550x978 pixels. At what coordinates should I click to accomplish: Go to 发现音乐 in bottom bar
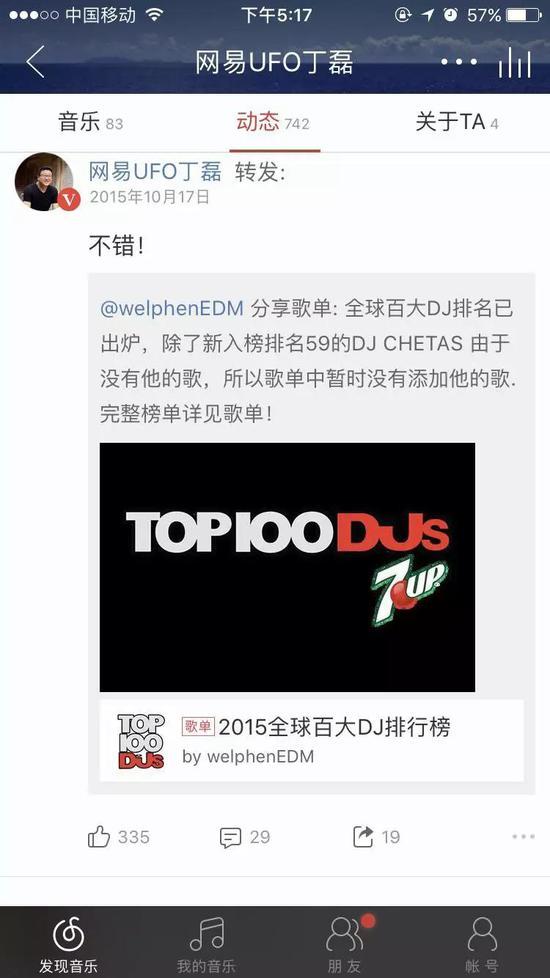pyautogui.click(x=69, y=942)
